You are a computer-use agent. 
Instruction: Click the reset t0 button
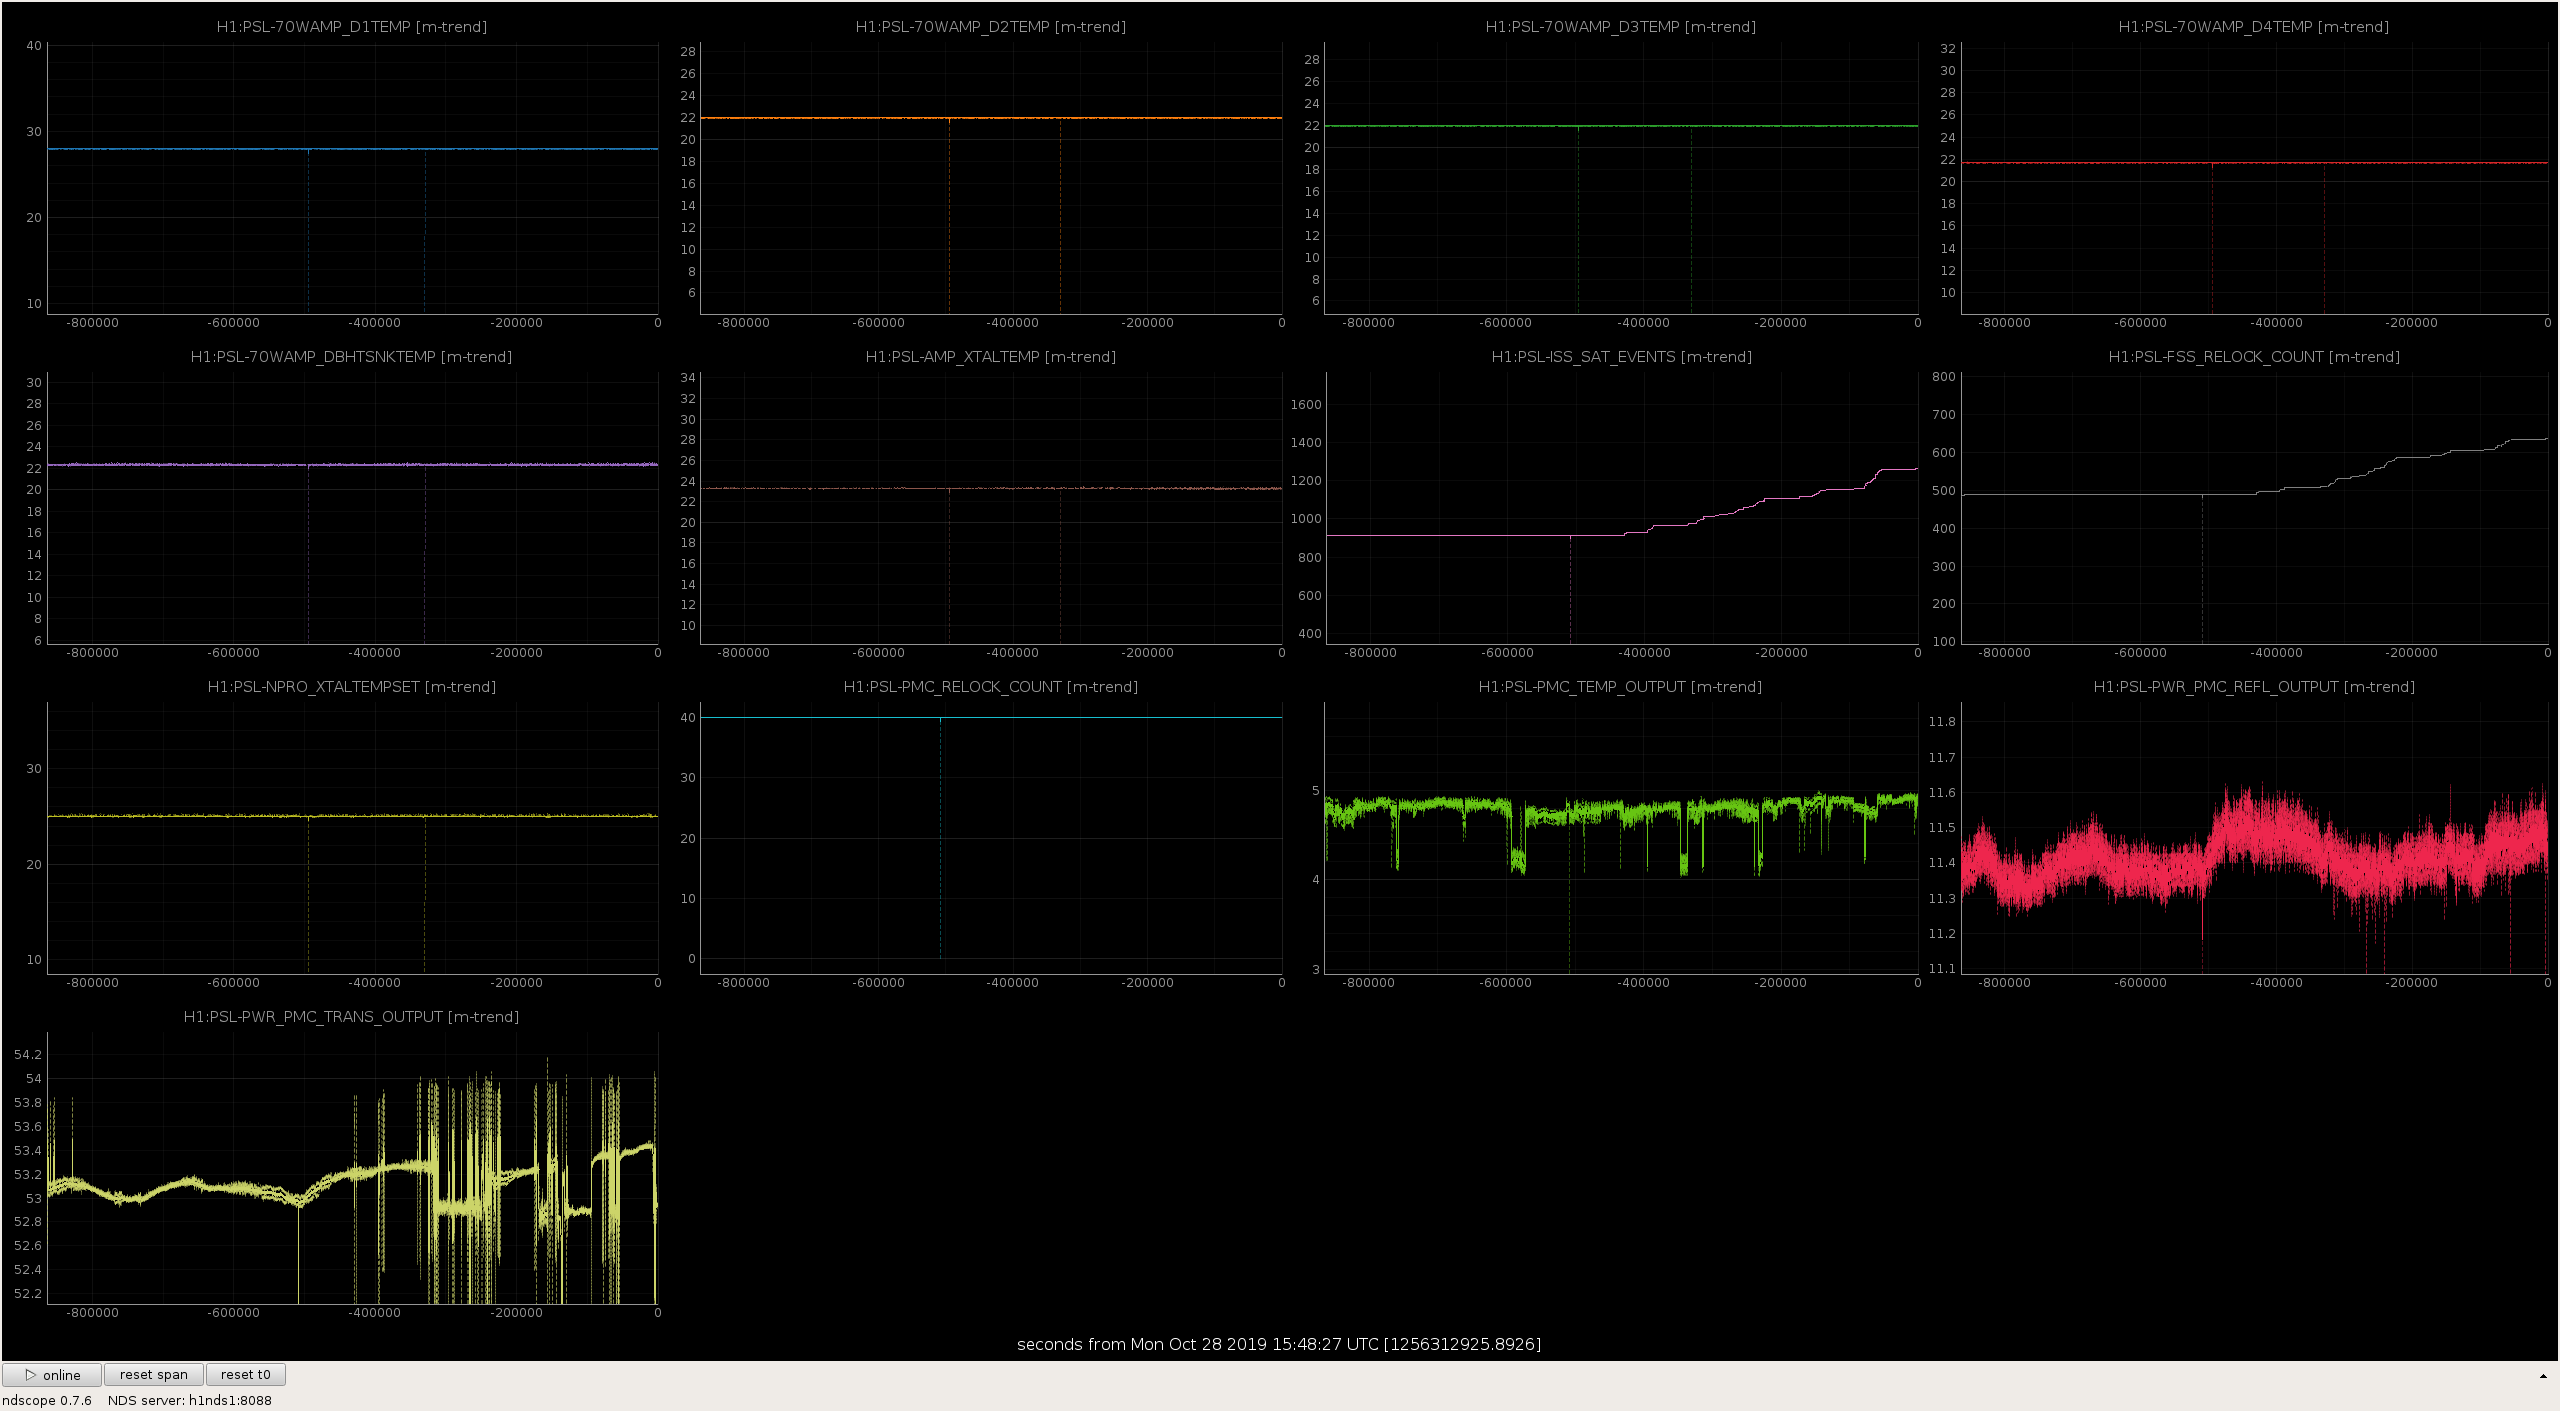(x=246, y=1375)
